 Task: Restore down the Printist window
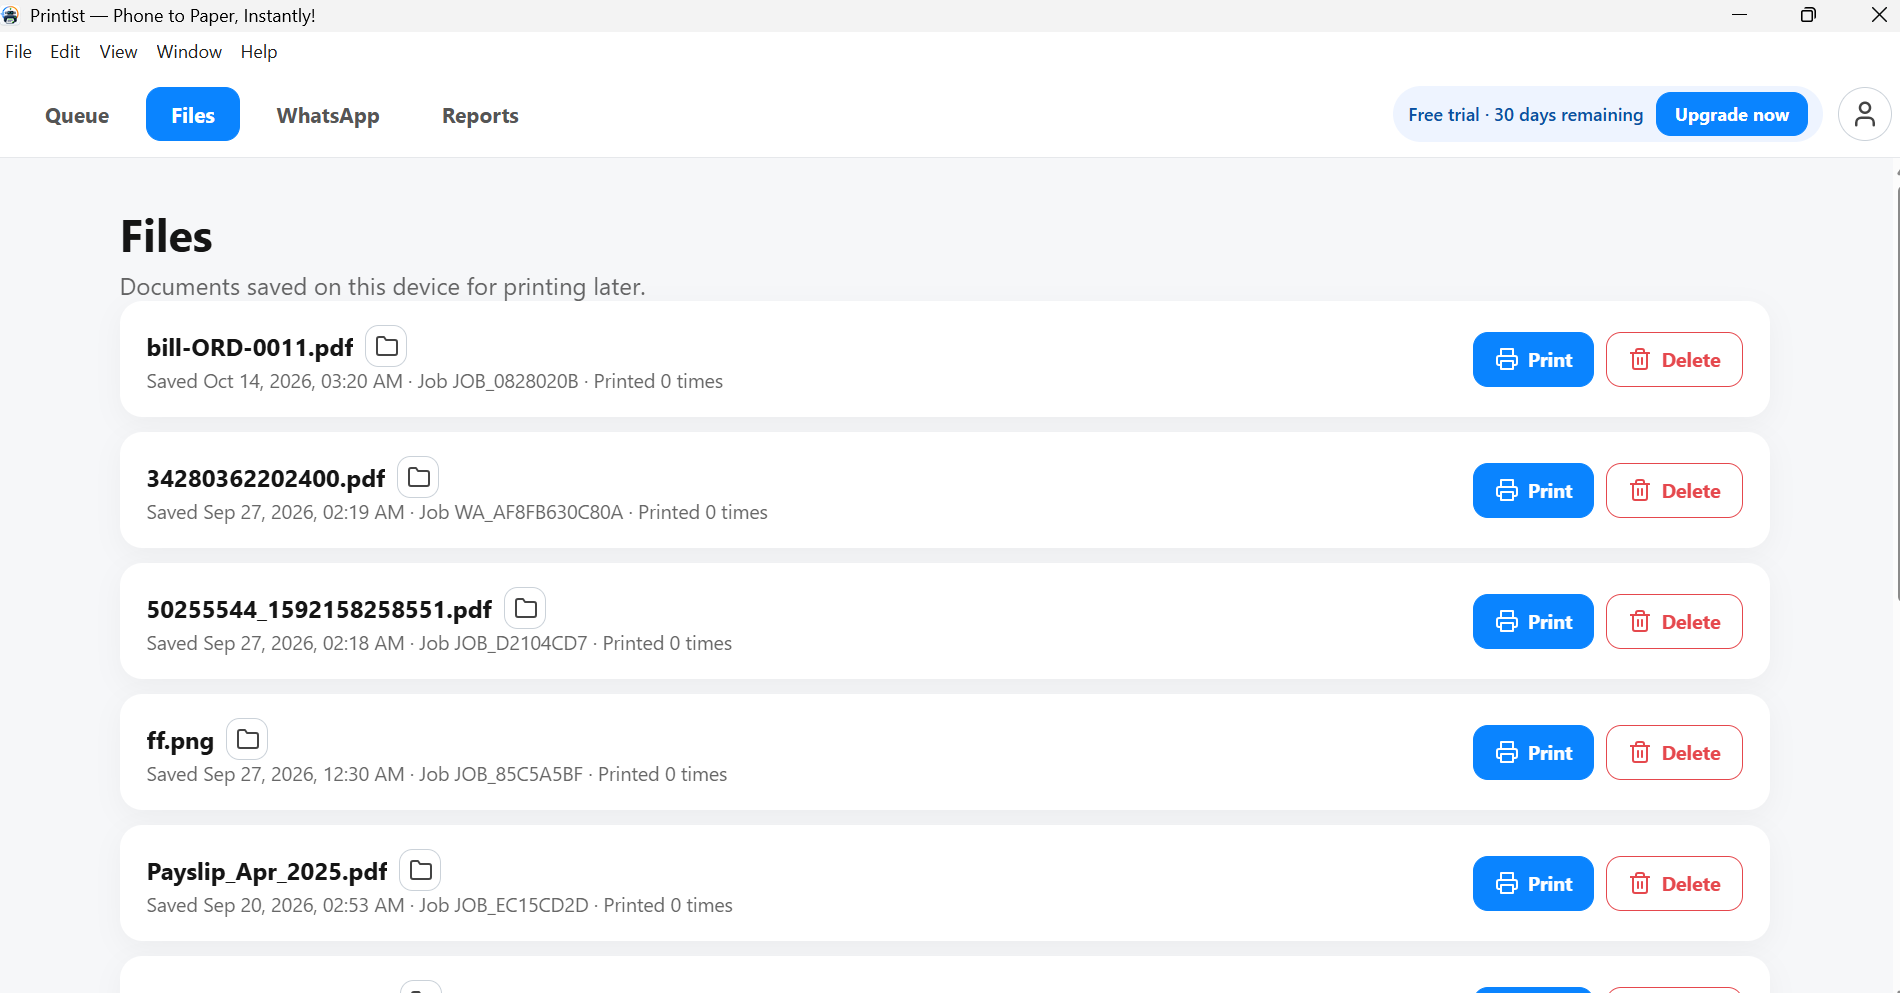(1808, 15)
